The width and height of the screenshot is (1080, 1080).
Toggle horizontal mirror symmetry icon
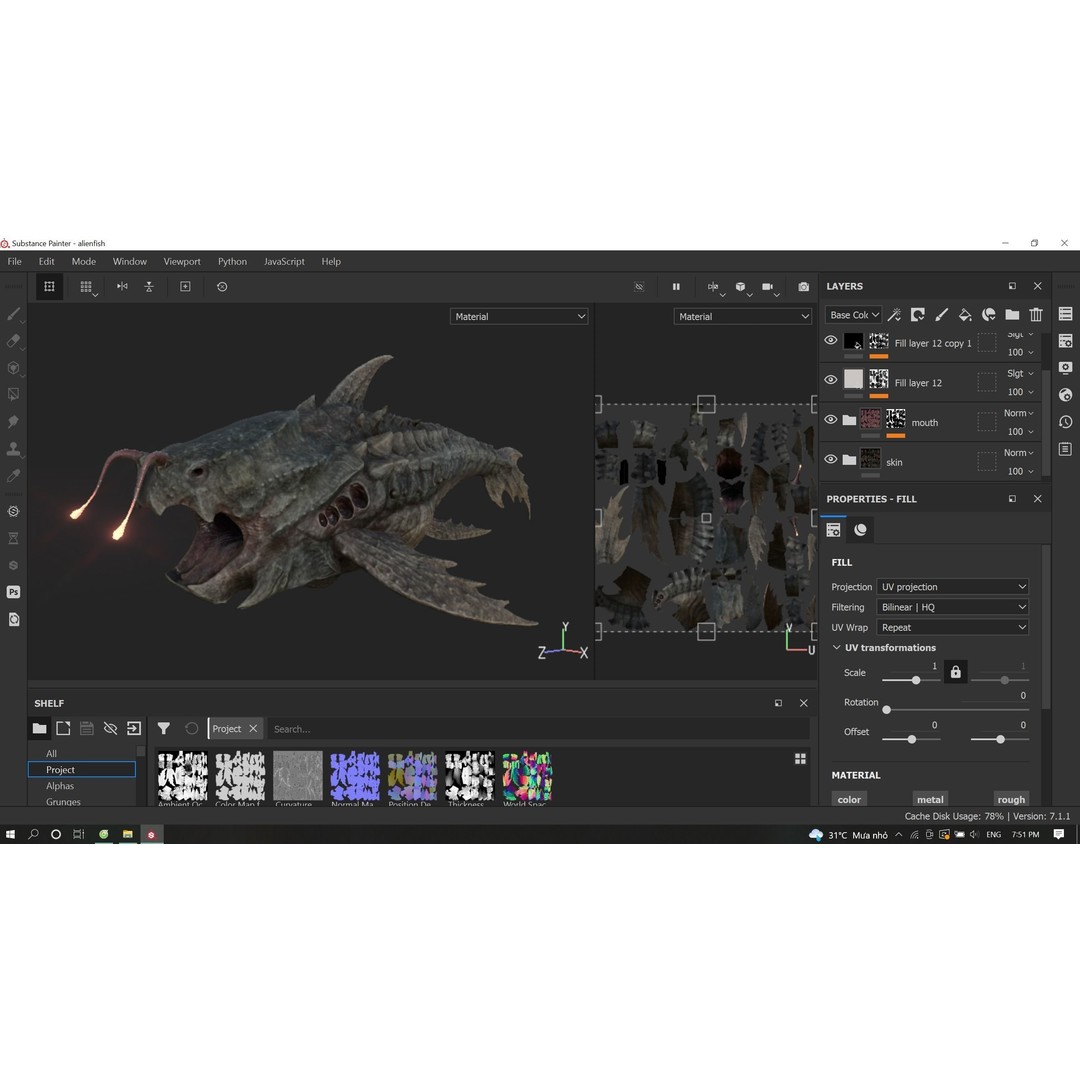point(122,287)
